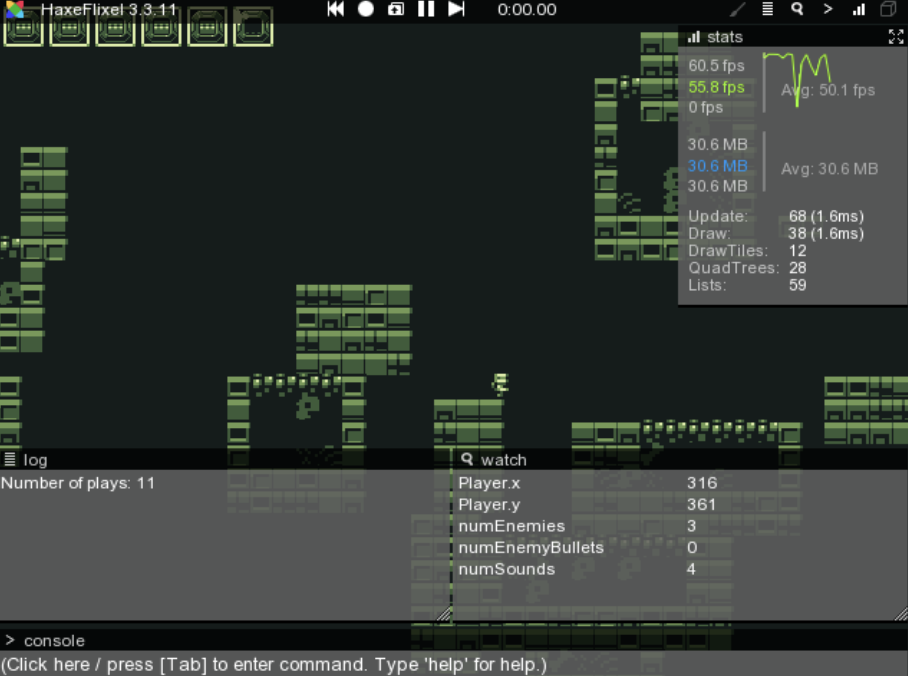Toggle the console window from the toolbar
The height and width of the screenshot is (676, 908).
[828, 10]
